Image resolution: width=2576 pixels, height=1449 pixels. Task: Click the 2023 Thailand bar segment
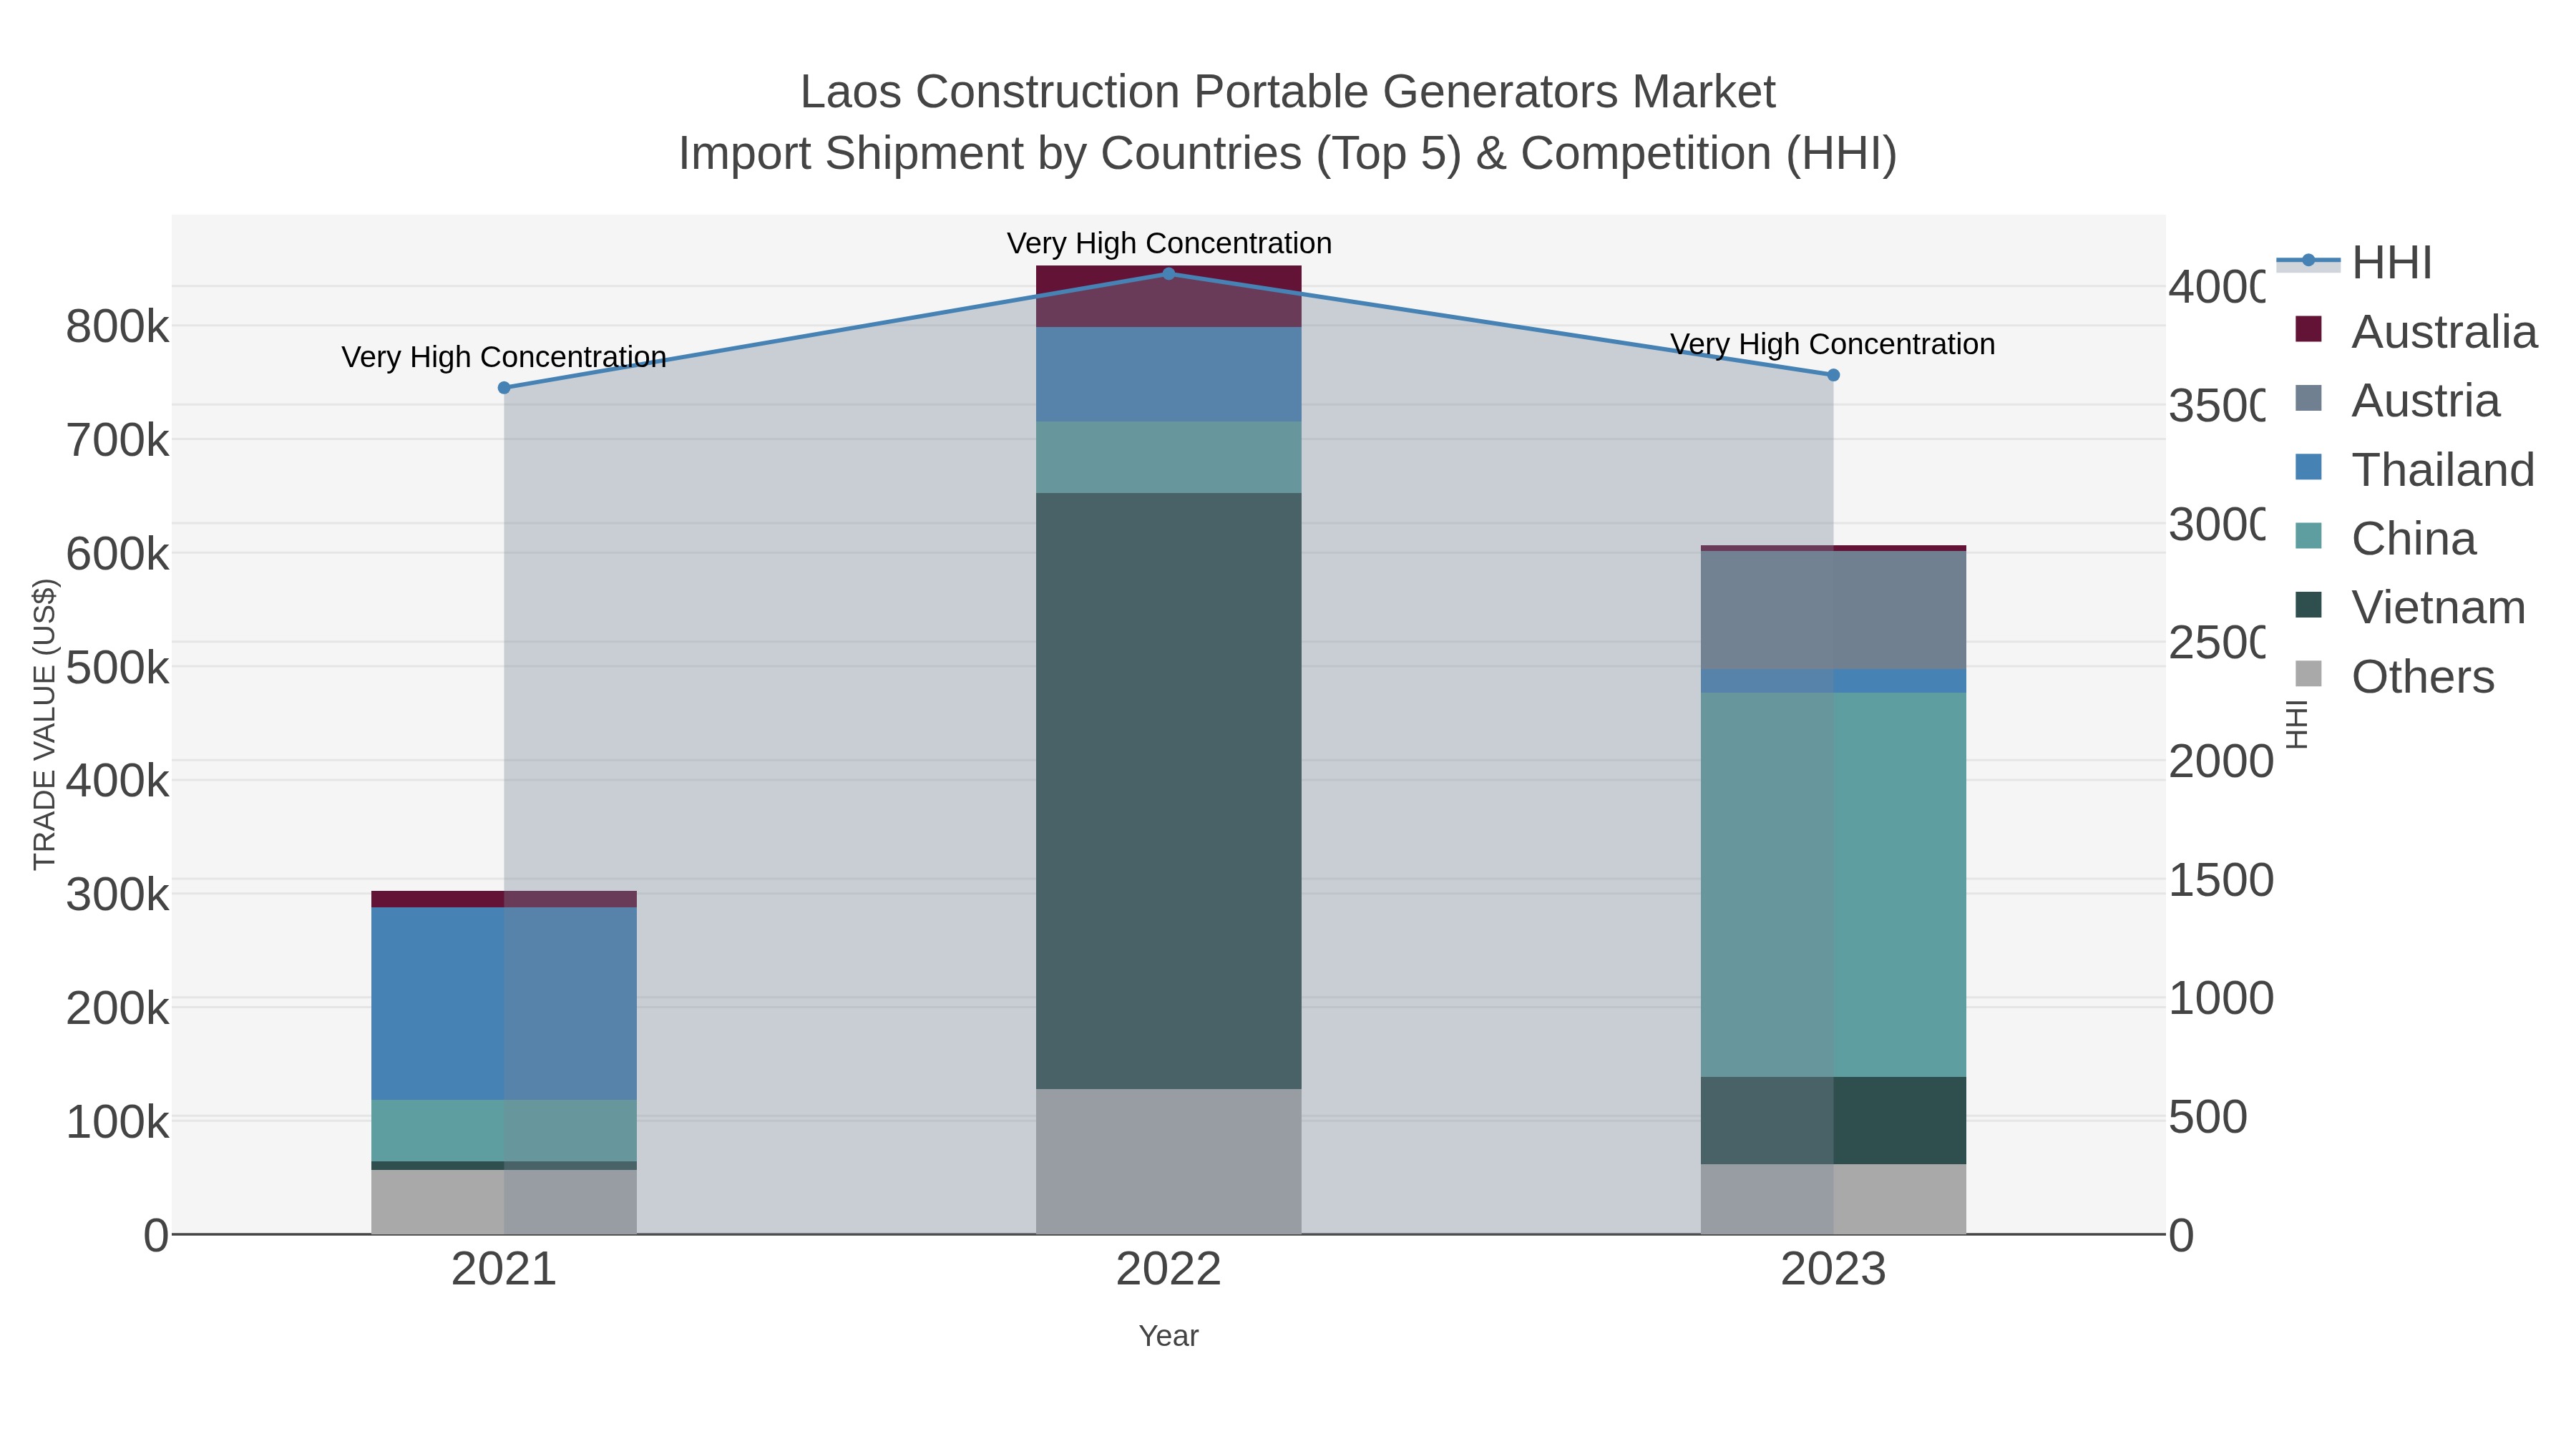(1833, 681)
